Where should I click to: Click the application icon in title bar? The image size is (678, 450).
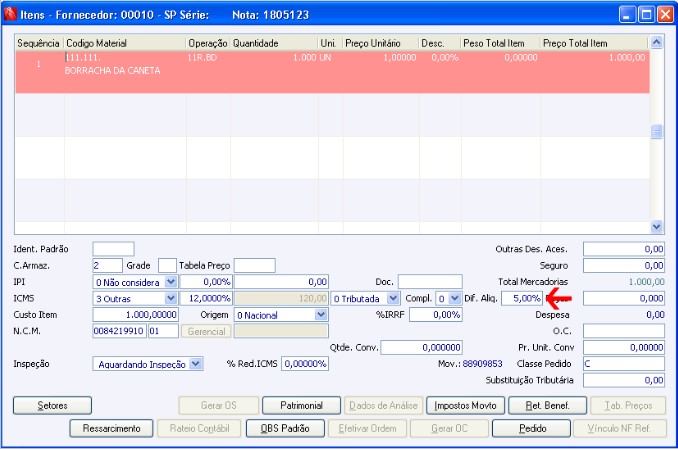[x=10, y=14]
